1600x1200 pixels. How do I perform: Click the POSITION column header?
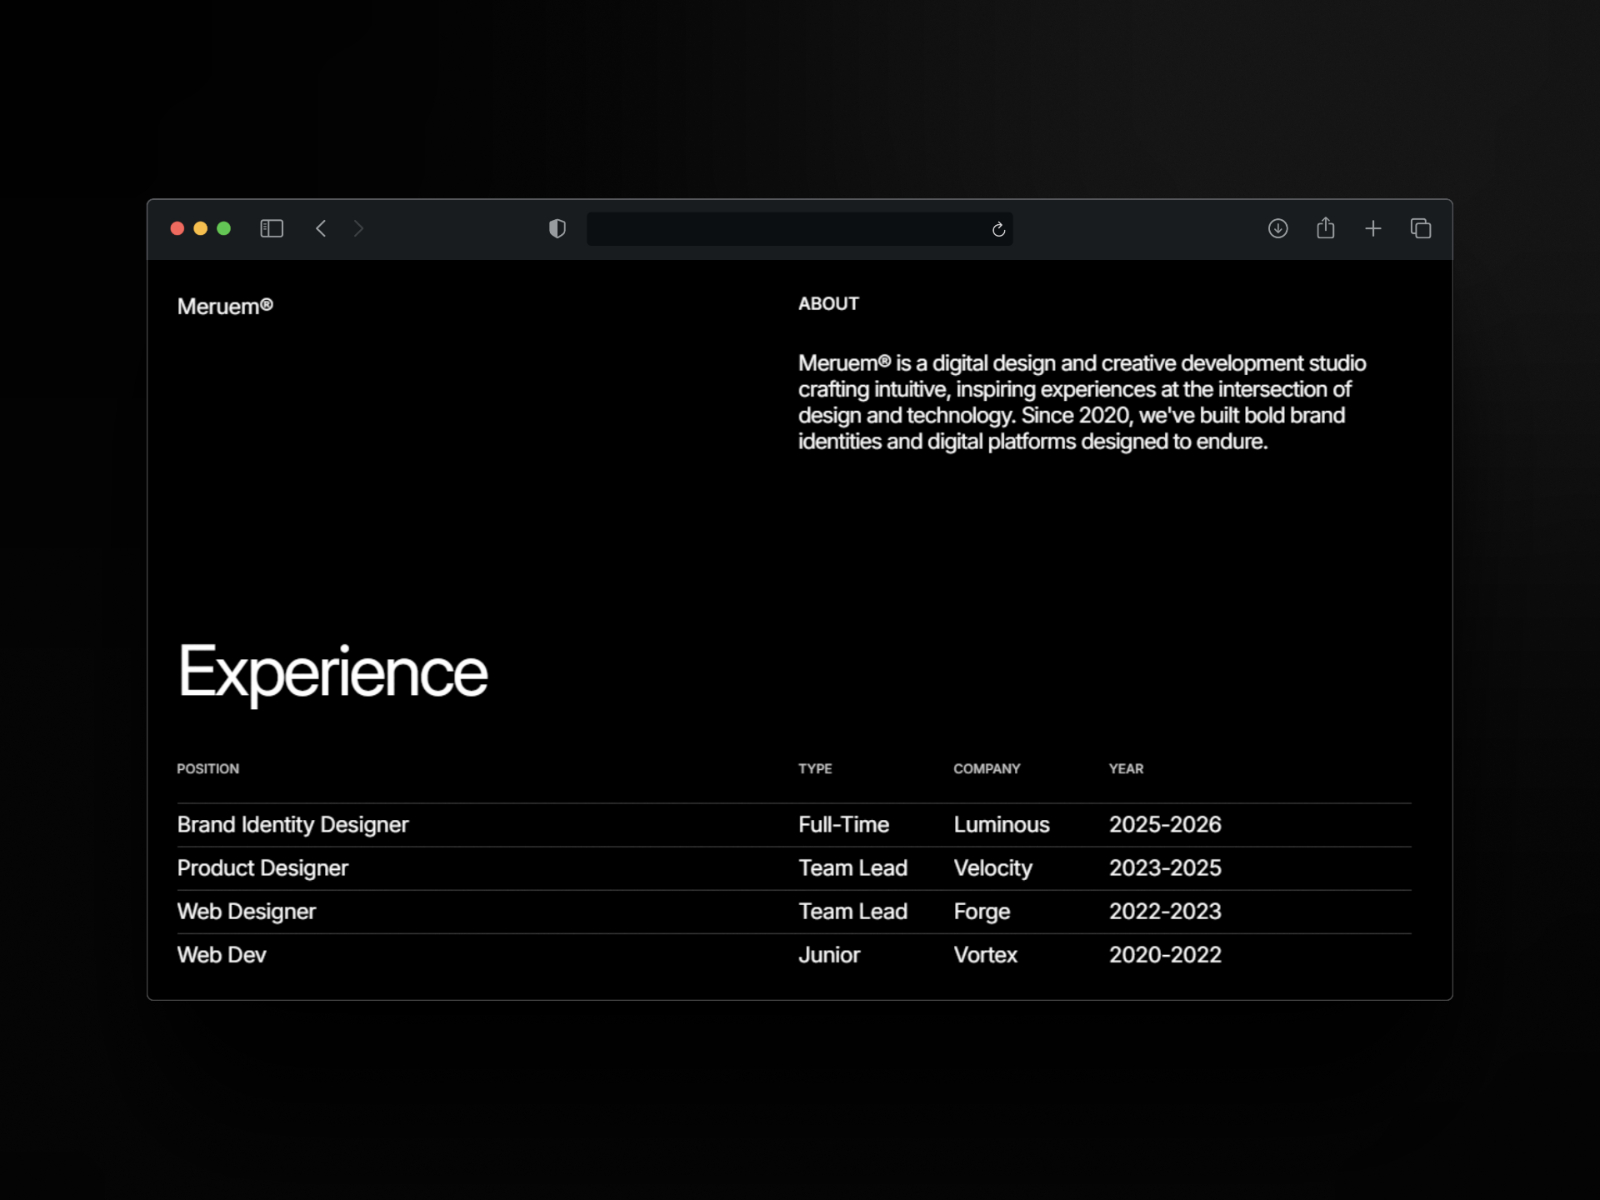tap(208, 769)
